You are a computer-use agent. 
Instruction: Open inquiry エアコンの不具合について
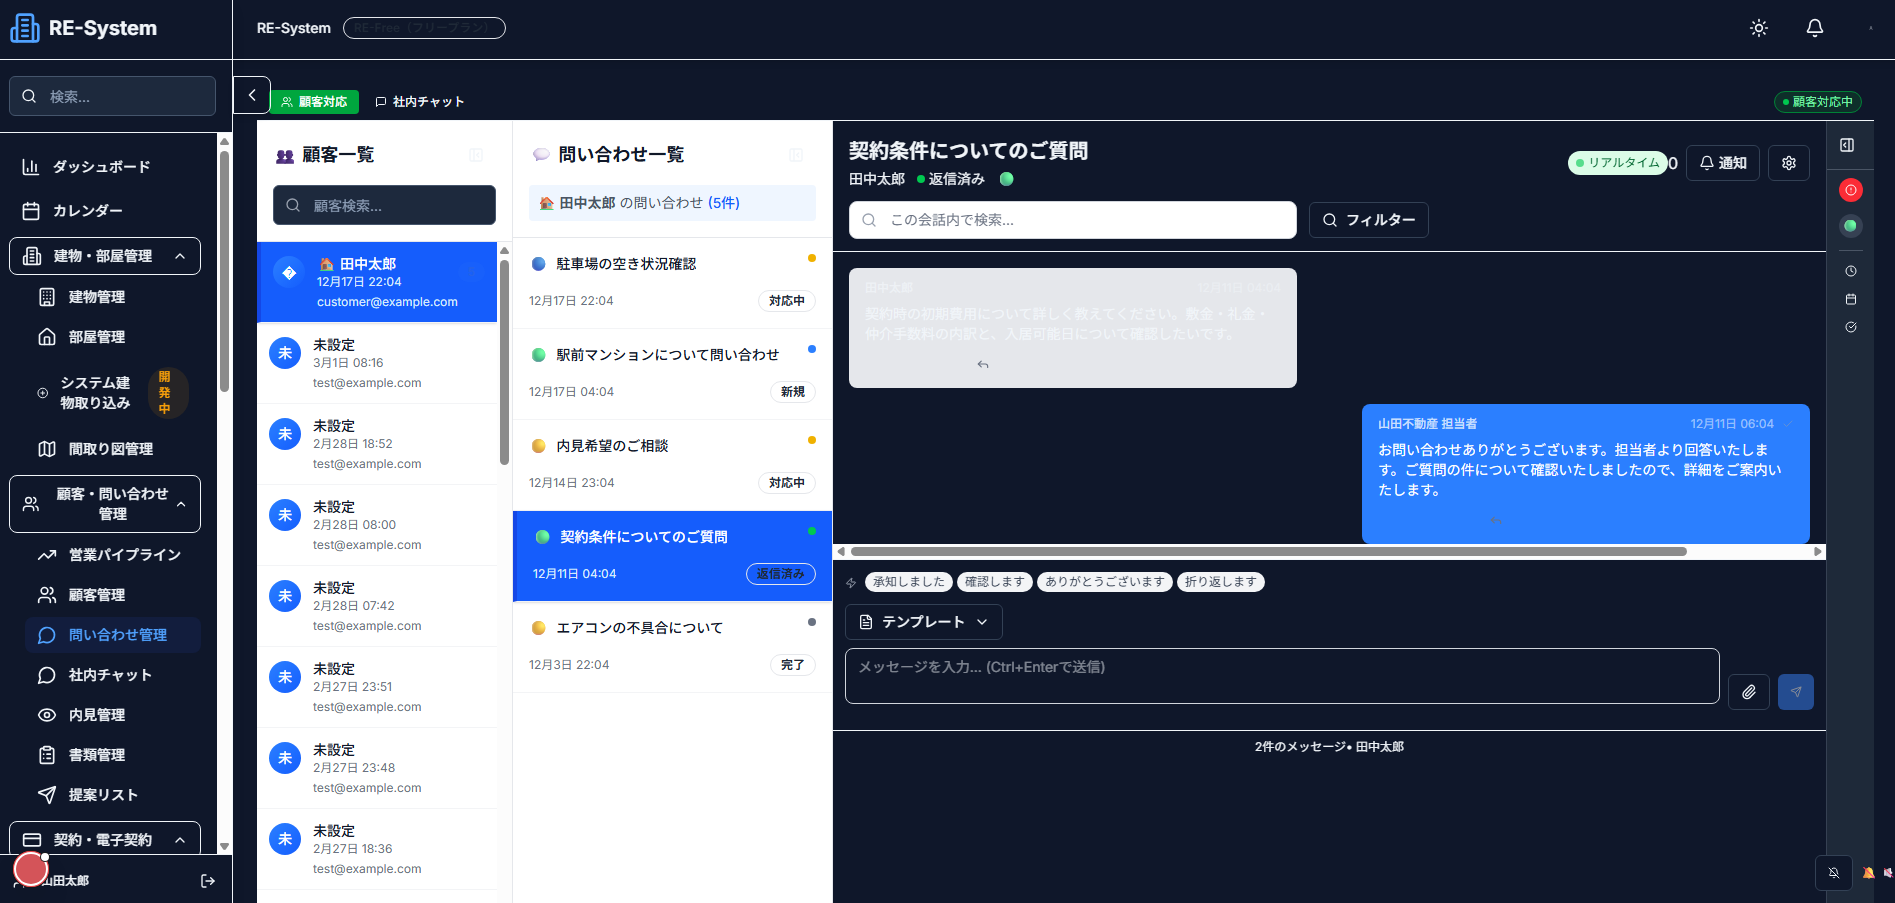(x=672, y=647)
